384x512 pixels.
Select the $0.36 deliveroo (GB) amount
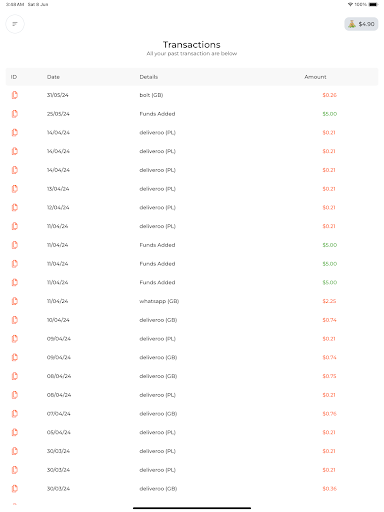(x=329, y=489)
